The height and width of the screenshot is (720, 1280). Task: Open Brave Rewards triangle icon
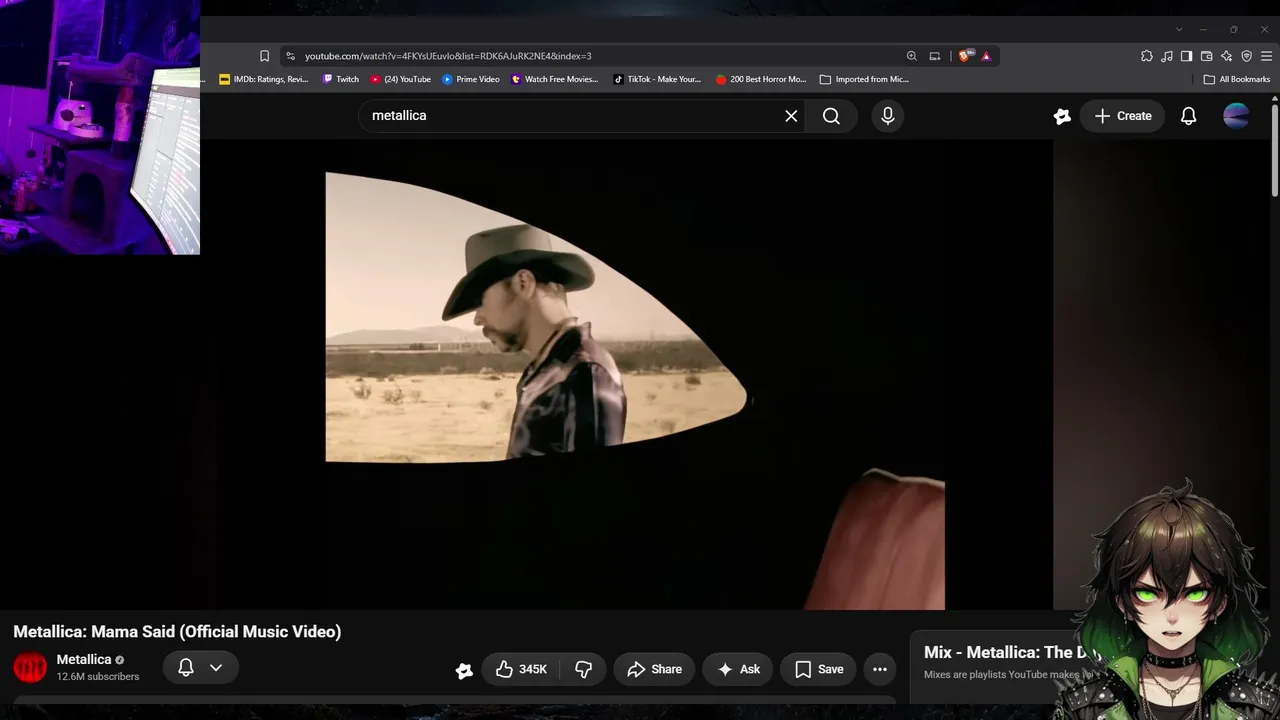coord(986,56)
